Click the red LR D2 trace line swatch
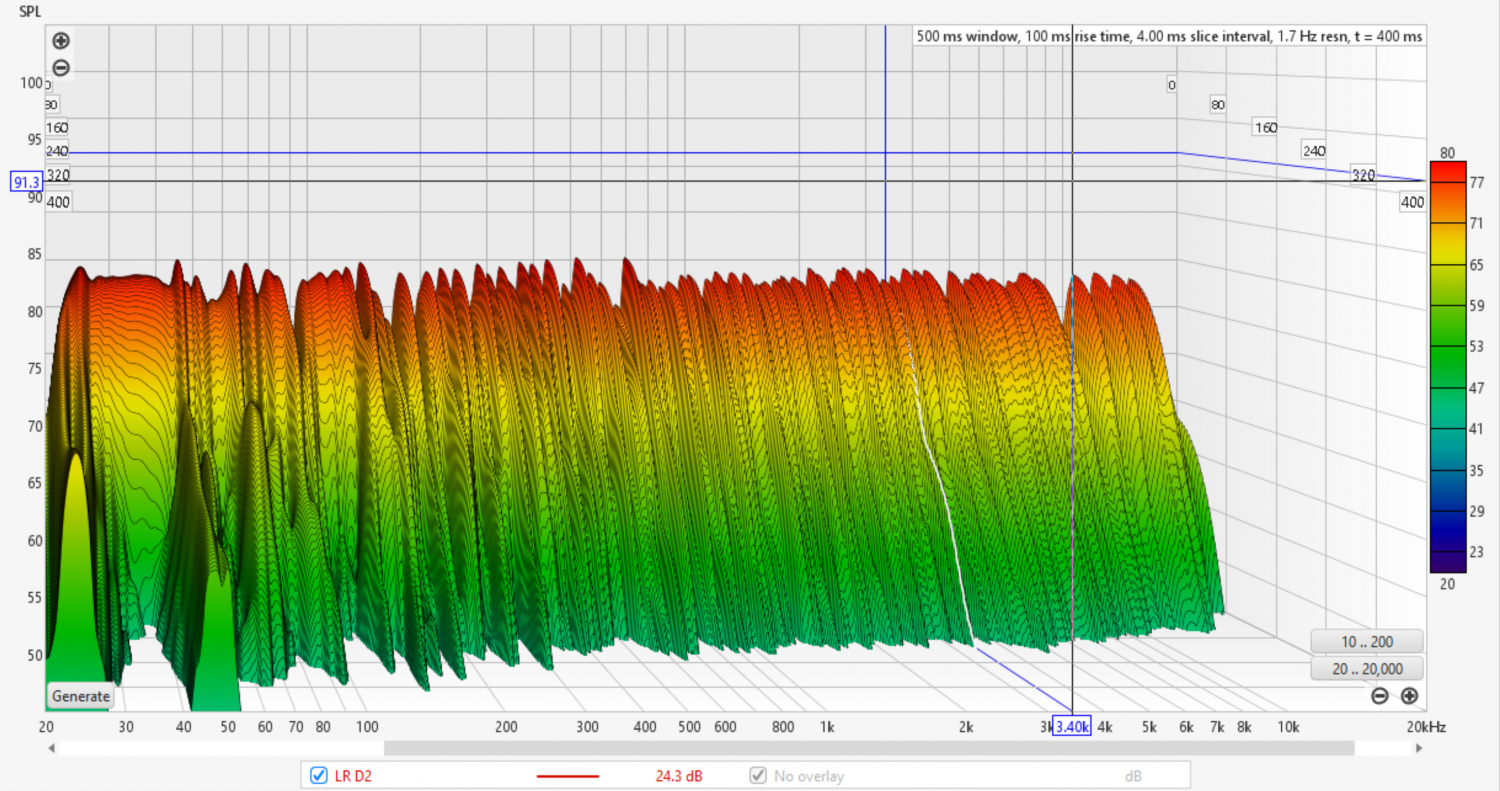Image resolution: width=1500 pixels, height=791 pixels. [568, 776]
